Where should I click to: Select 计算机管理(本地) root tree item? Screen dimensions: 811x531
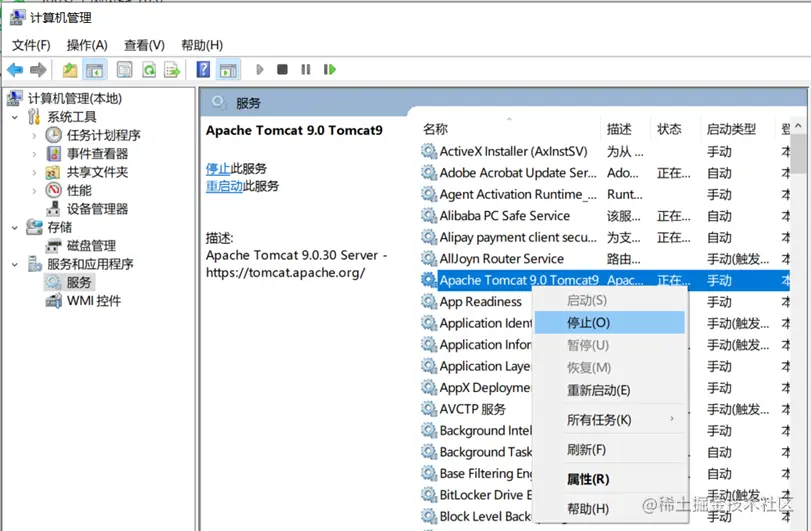(75, 98)
